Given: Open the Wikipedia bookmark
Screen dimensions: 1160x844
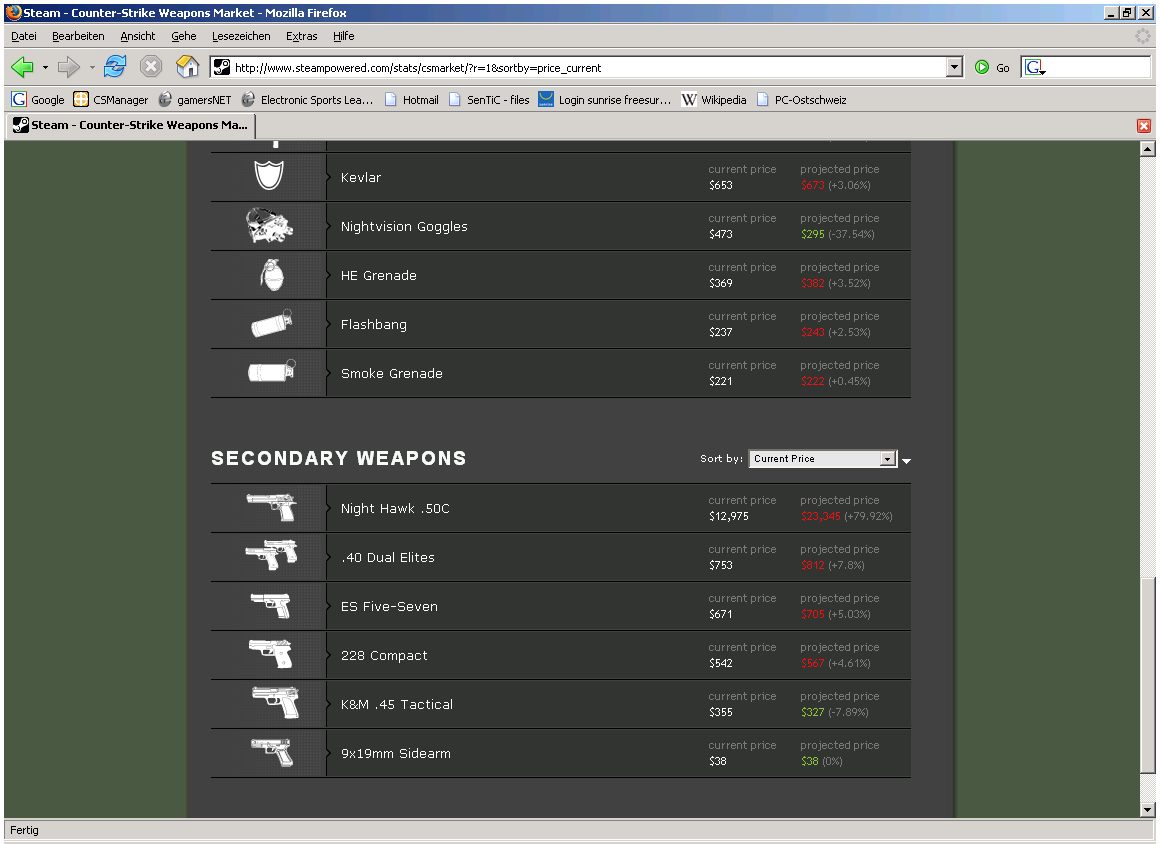Looking at the screenshot, I should pyautogui.click(x=713, y=99).
